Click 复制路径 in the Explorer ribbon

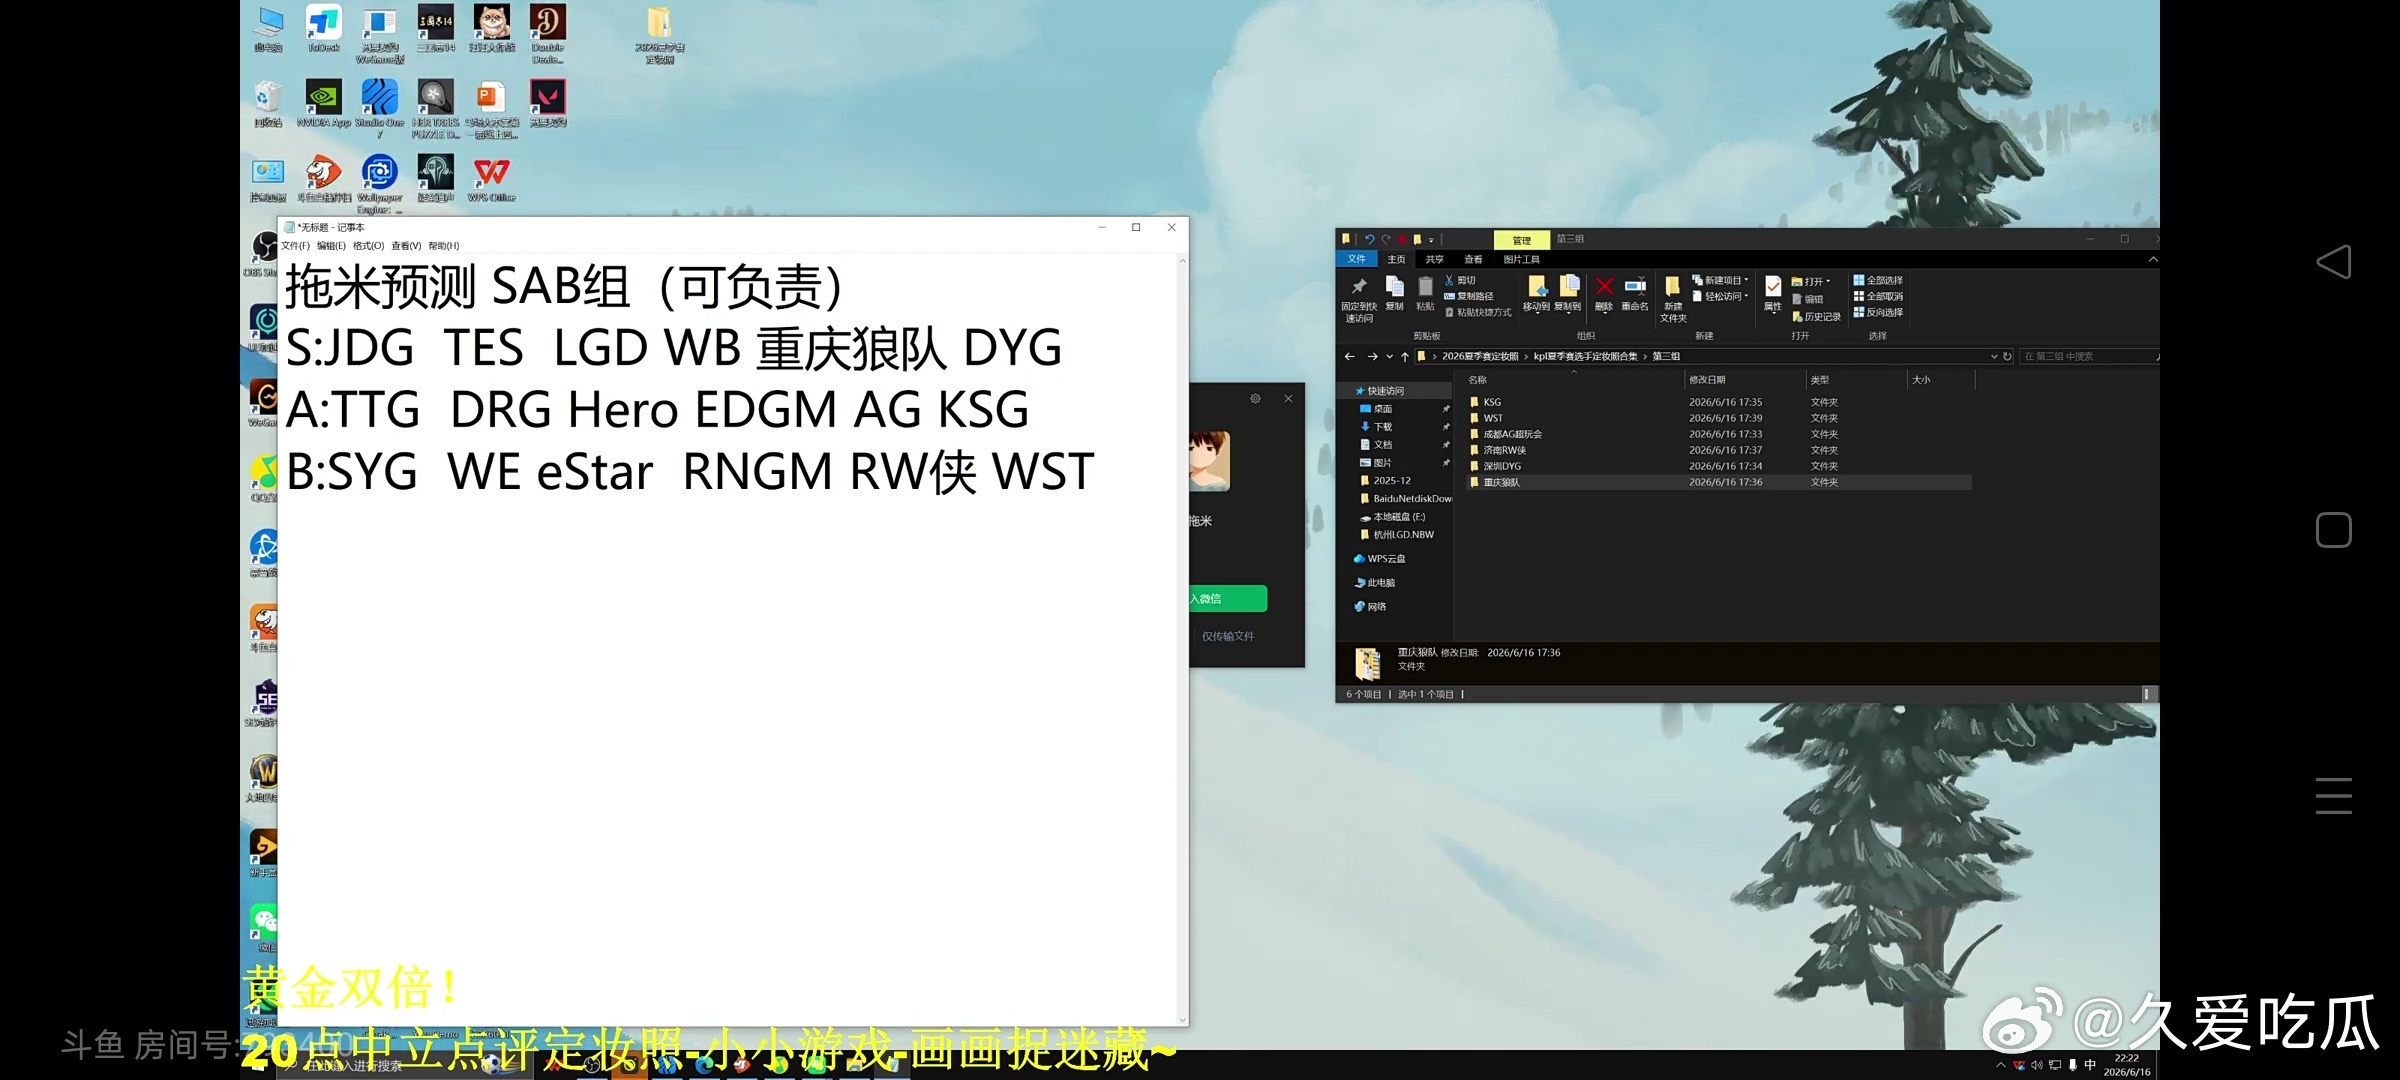click(x=1469, y=296)
